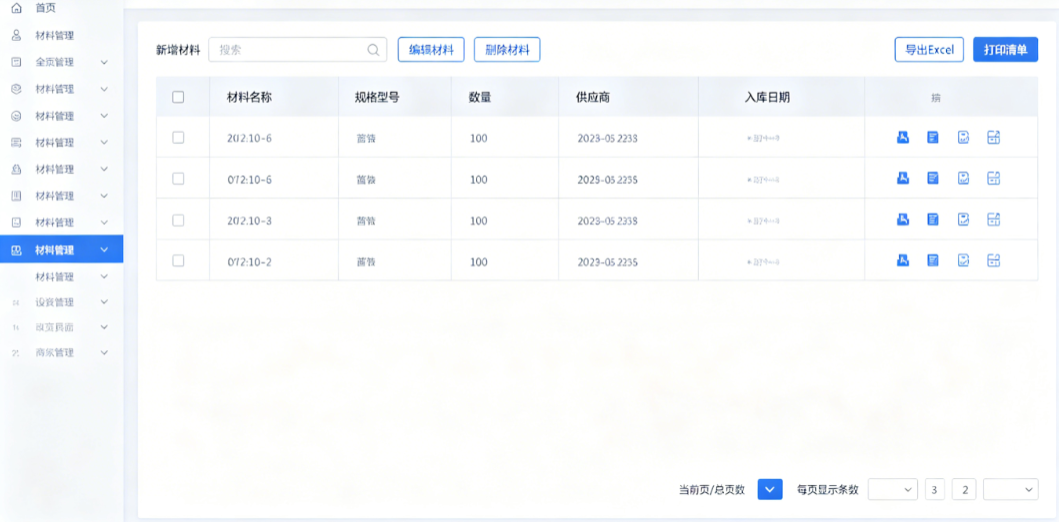Select the highlighted 材料管理 sidebar item
This screenshot has height=522, width=1059.
pyautogui.click(x=61, y=250)
